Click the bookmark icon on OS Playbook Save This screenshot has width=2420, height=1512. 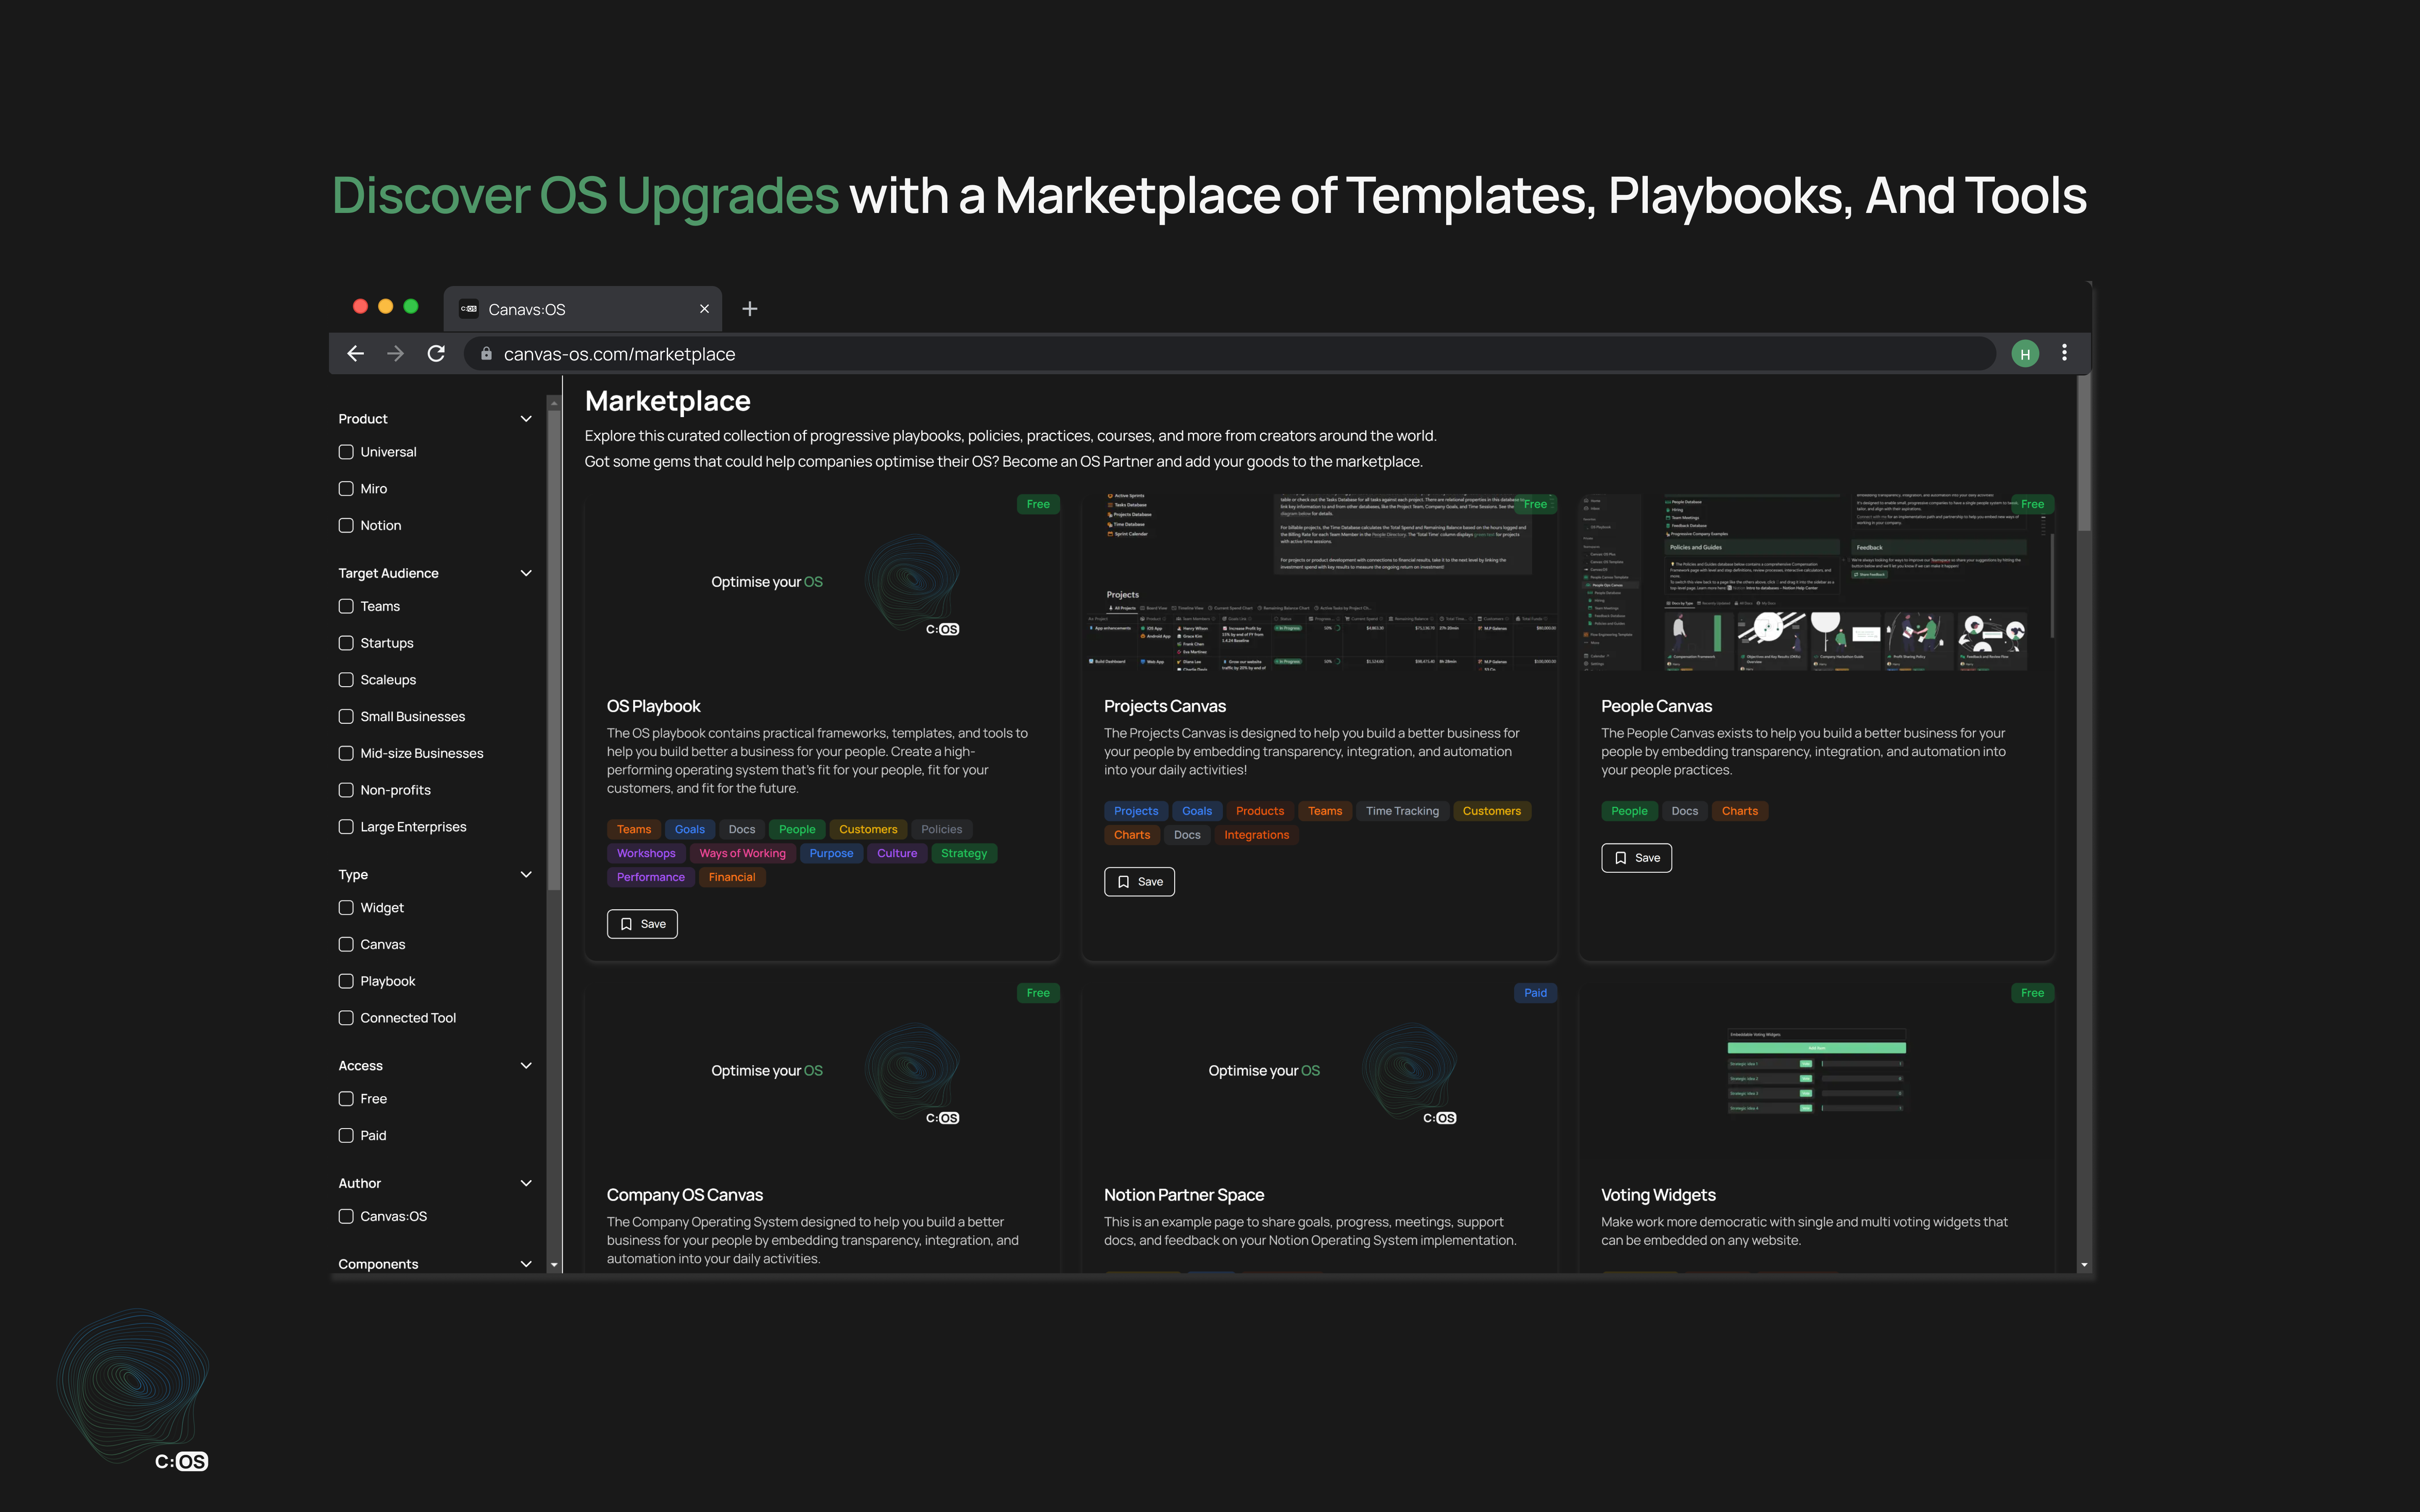click(x=626, y=924)
